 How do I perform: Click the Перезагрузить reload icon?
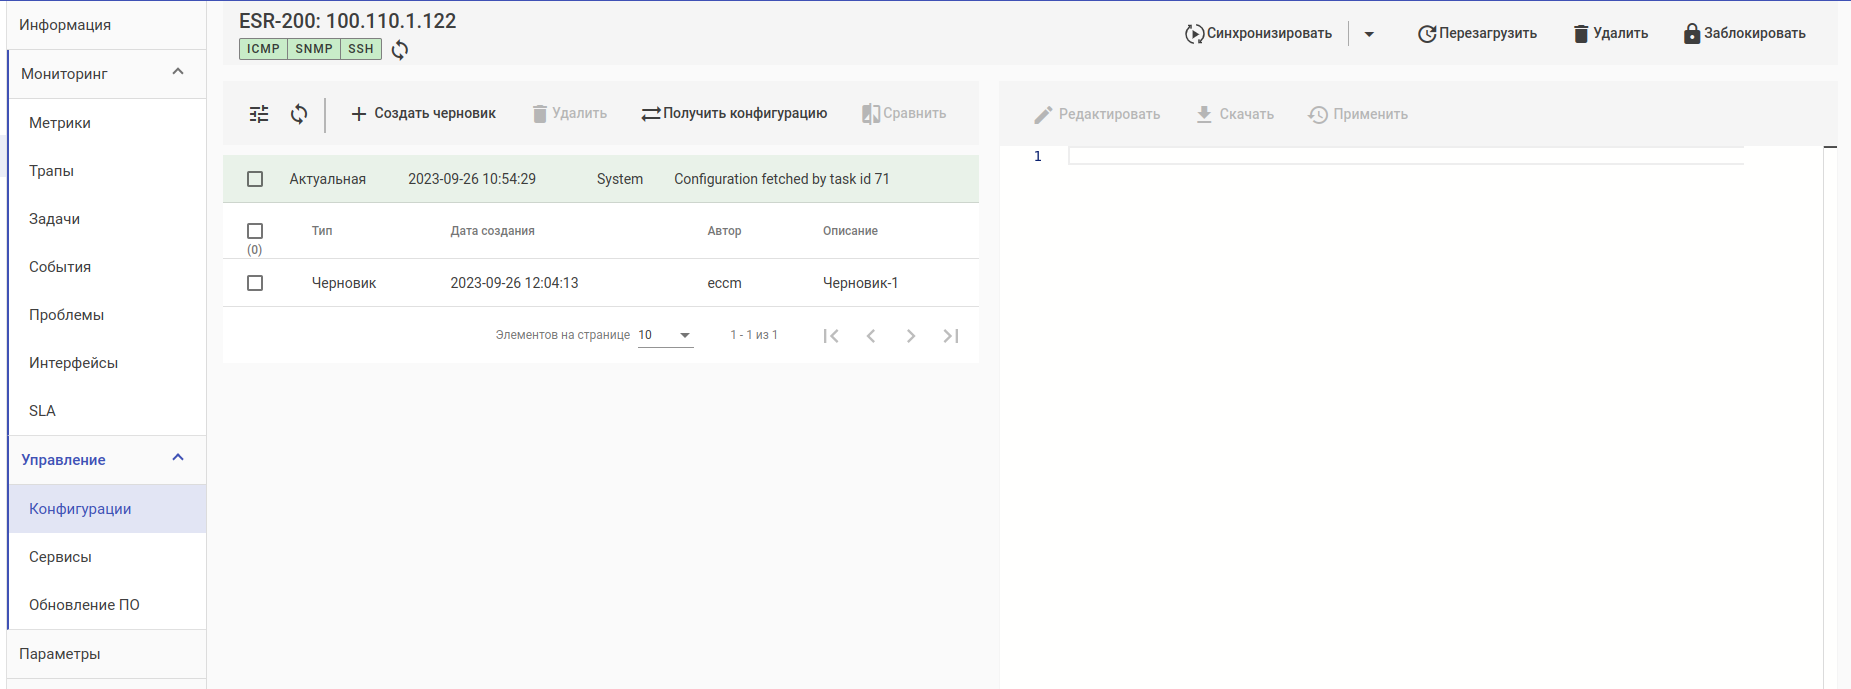(x=1427, y=34)
